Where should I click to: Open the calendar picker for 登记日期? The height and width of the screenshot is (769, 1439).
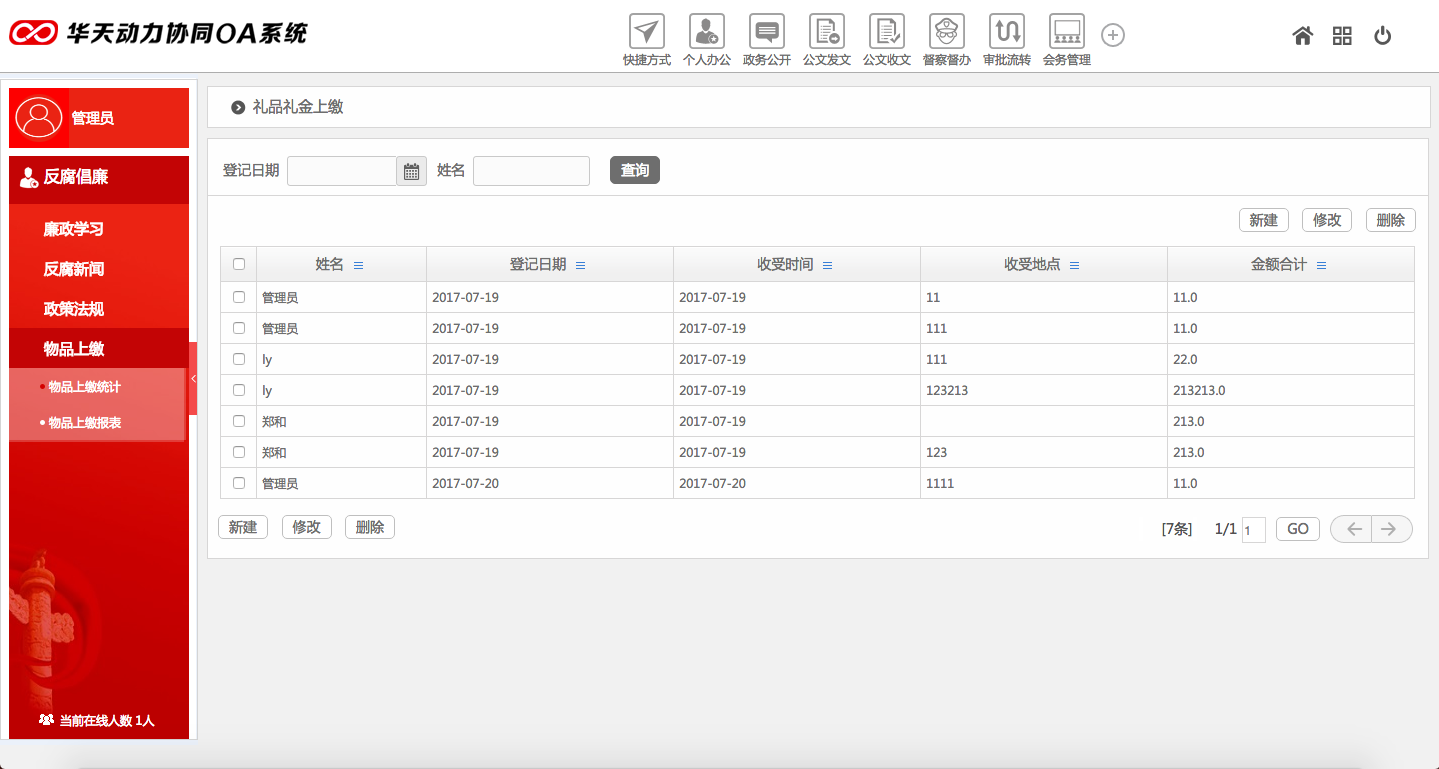point(410,170)
